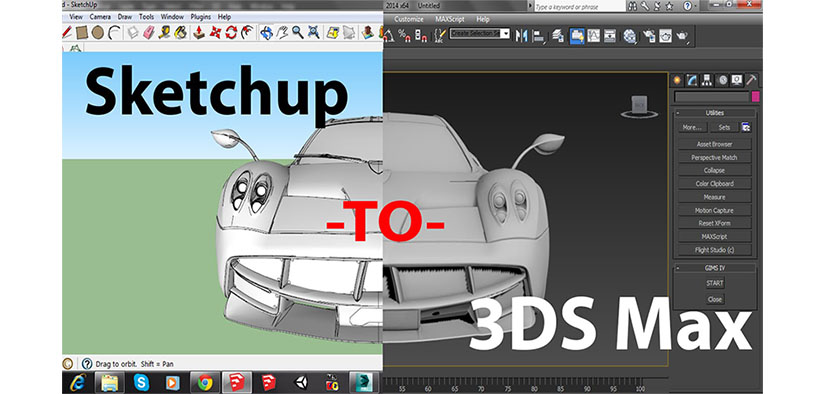
Task: Collapse the GIMS IV rollout
Action: click(x=678, y=268)
